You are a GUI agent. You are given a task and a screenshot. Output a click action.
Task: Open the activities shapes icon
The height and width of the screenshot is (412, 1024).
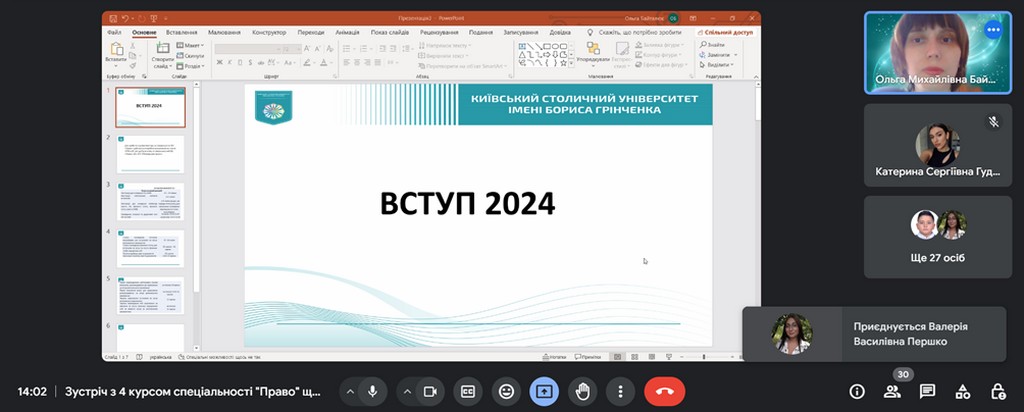coord(962,391)
